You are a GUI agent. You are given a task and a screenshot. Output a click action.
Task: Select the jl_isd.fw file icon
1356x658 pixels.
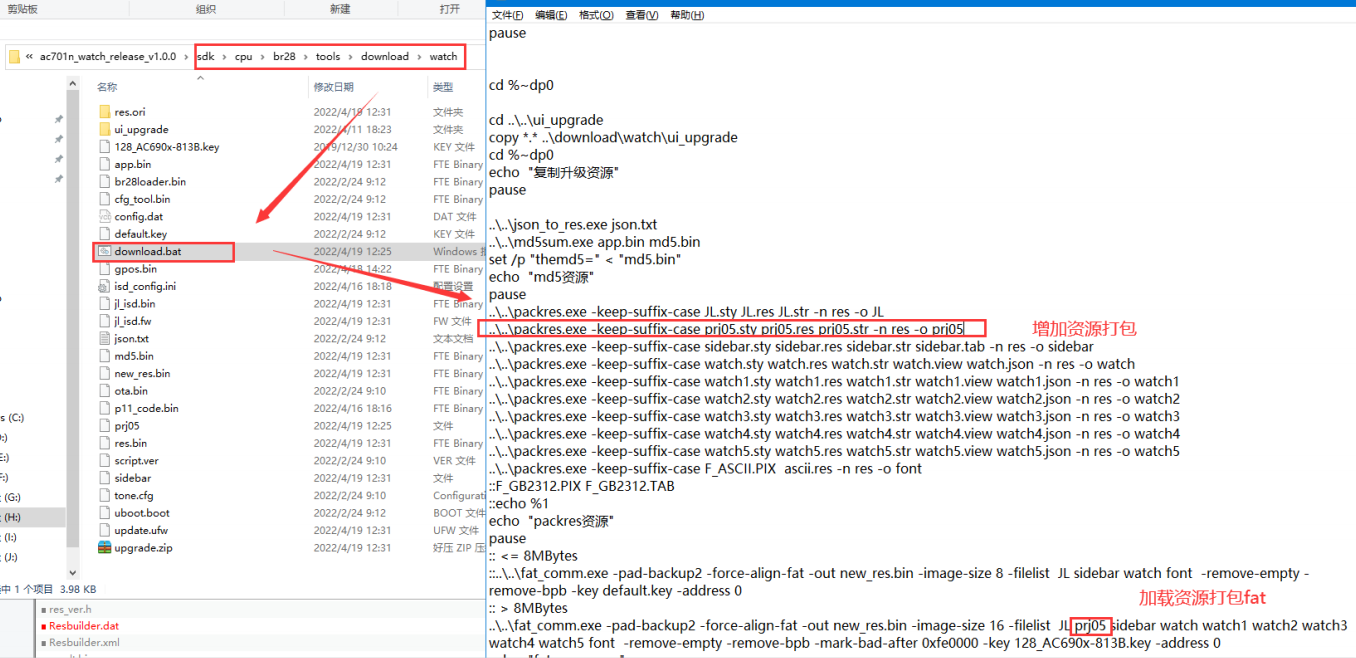click(106, 321)
